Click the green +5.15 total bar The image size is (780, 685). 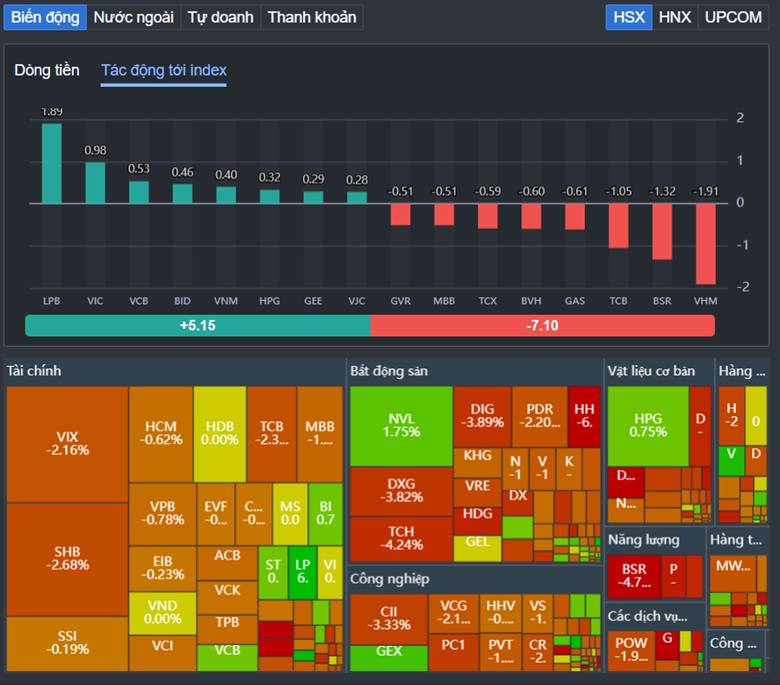(197, 326)
